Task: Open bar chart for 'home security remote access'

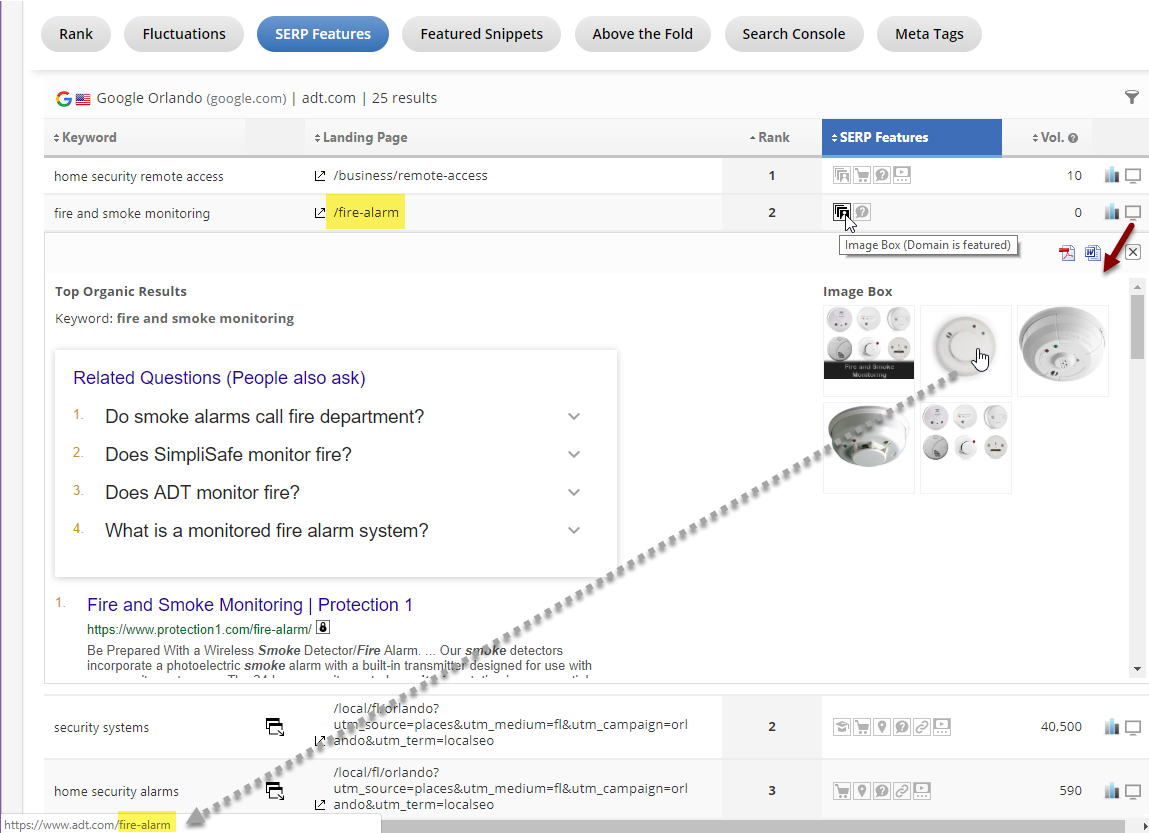Action: pyautogui.click(x=1111, y=176)
